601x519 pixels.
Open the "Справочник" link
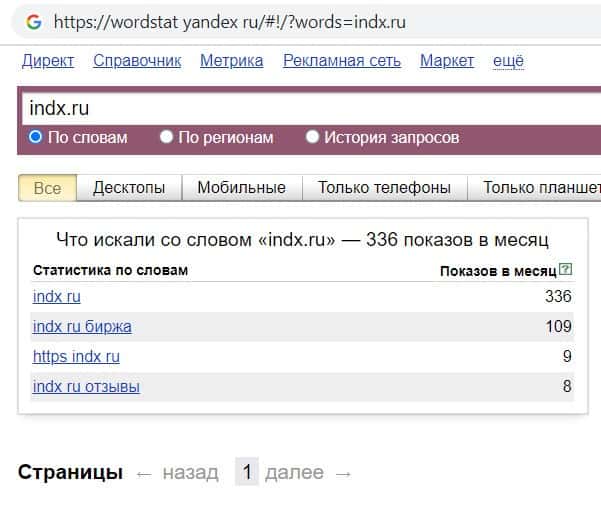click(x=137, y=61)
